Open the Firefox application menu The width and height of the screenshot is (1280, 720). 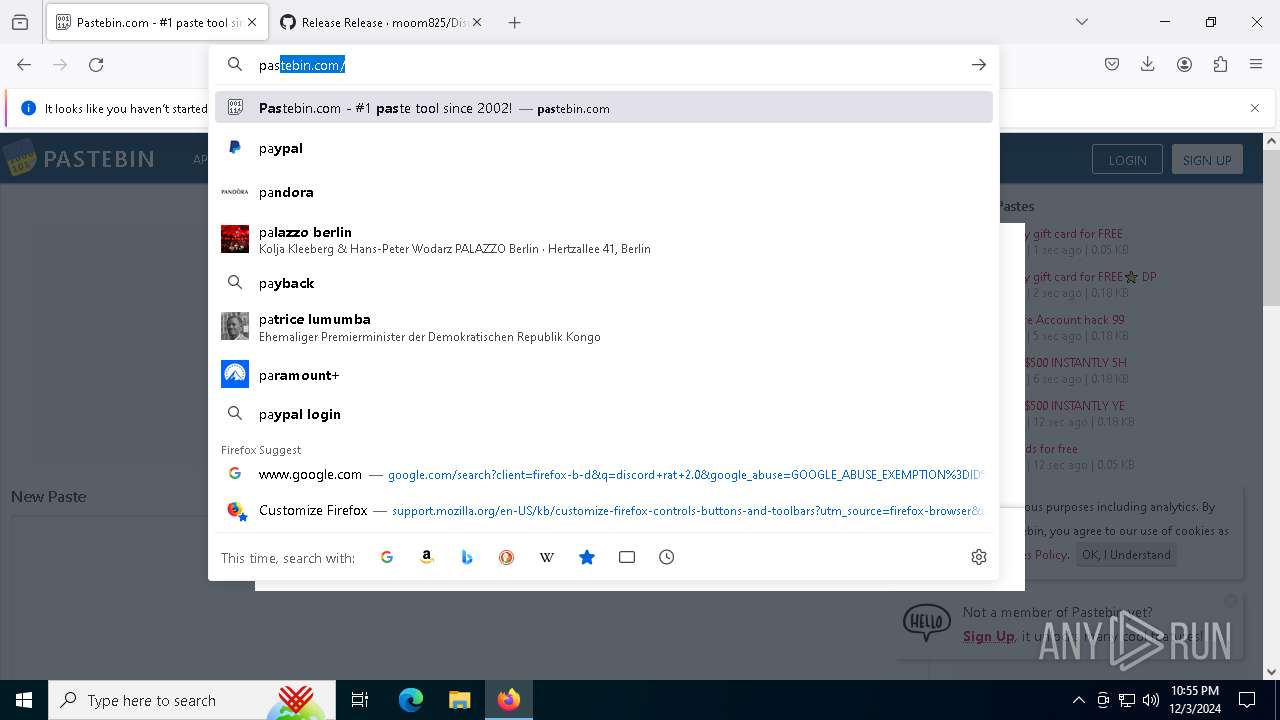[x=1256, y=64]
